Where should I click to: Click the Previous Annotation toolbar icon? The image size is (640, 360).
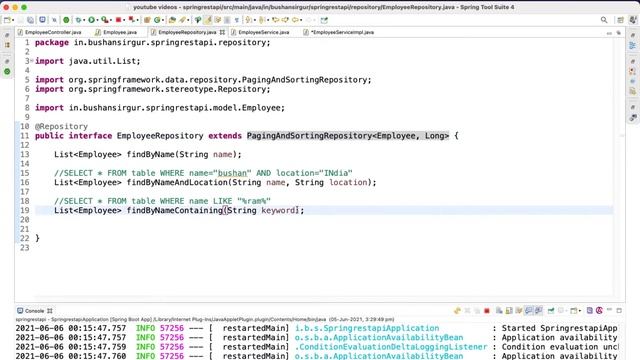(261, 20)
